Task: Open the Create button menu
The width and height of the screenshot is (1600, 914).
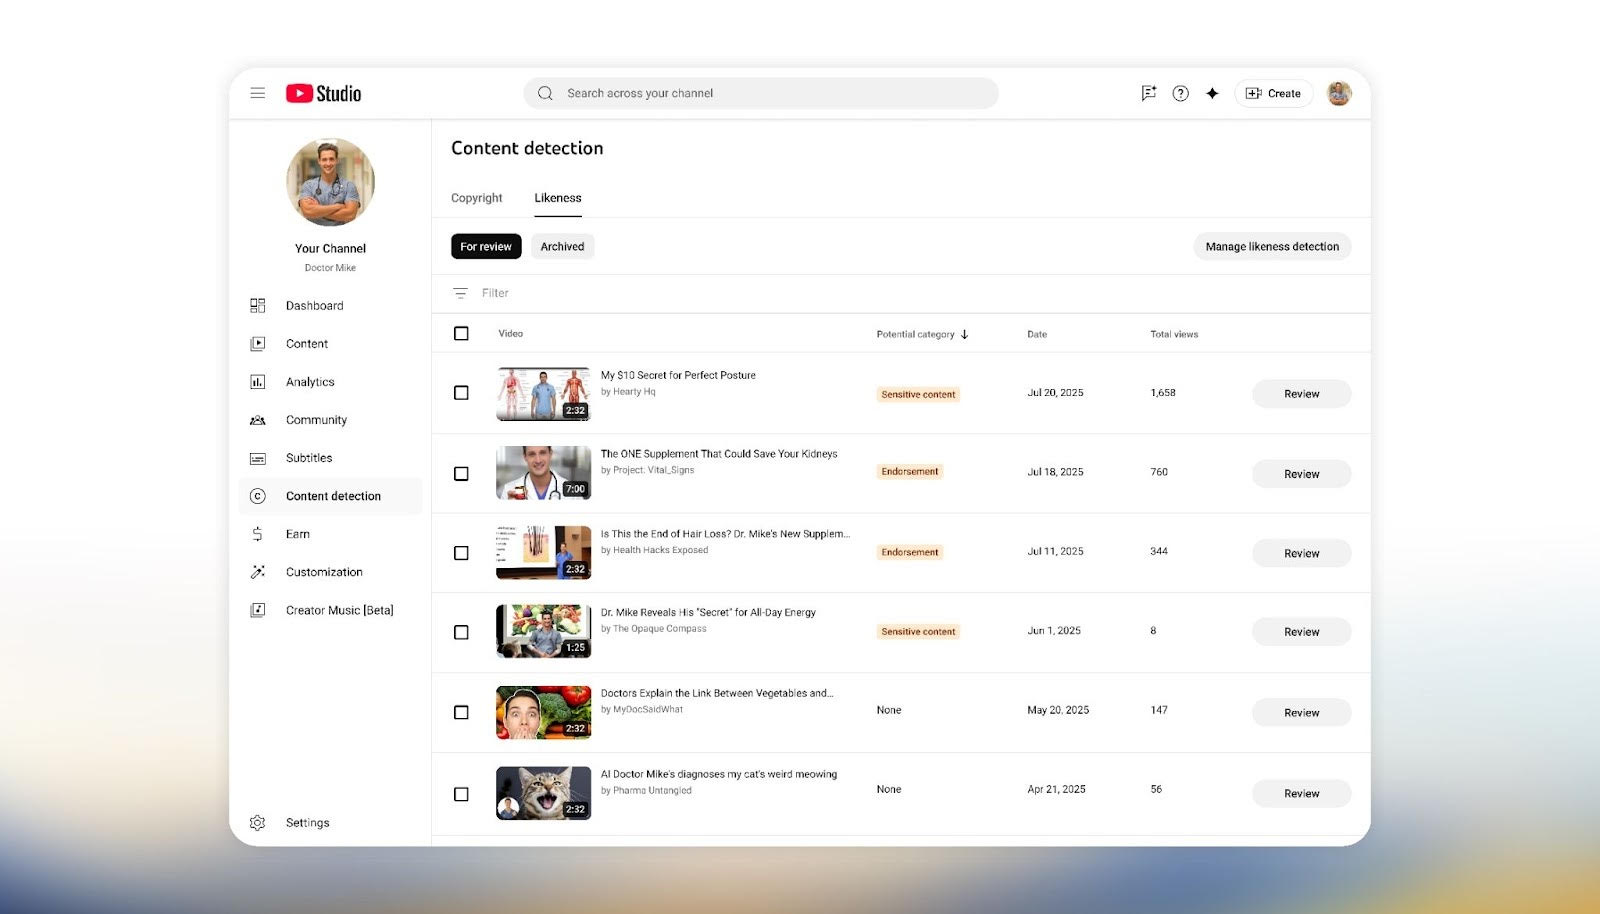Action: 1273,93
